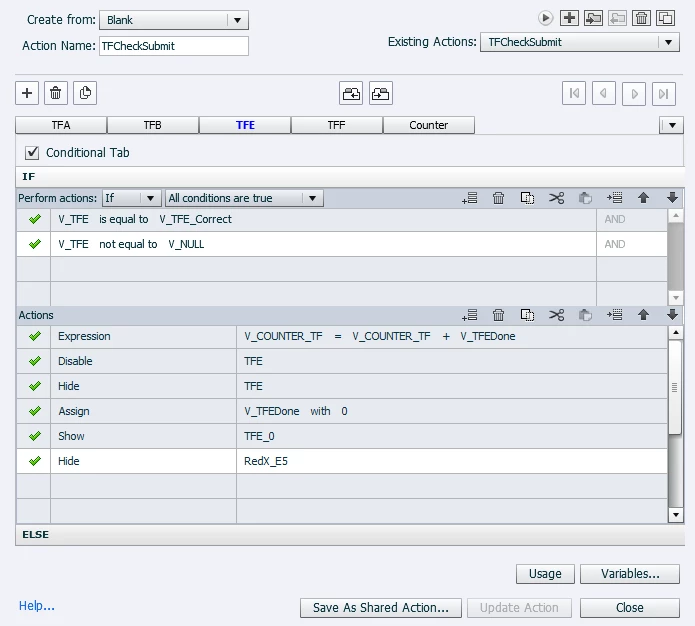Open the Create from dropdown
Screen dimensions: 695x626
coord(174,20)
